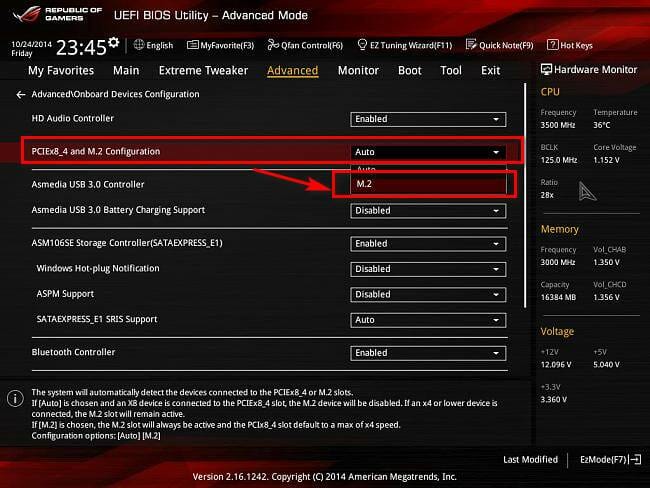
Task: Launch EZ Tuning Wizard(F11)
Action: (405, 45)
